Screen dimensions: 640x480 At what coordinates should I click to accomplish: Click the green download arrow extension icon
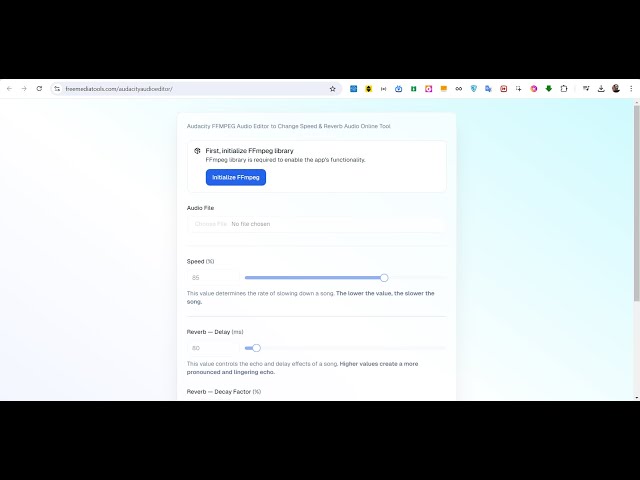coord(549,88)
